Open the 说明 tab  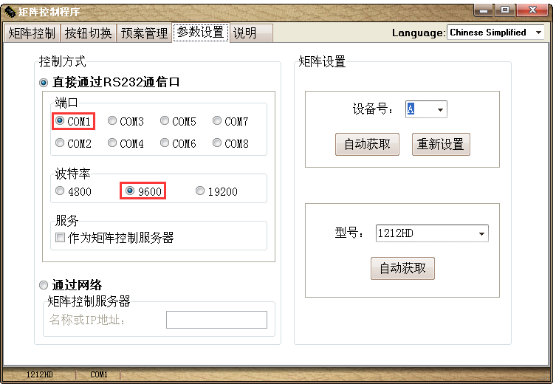tap(251, 33)
